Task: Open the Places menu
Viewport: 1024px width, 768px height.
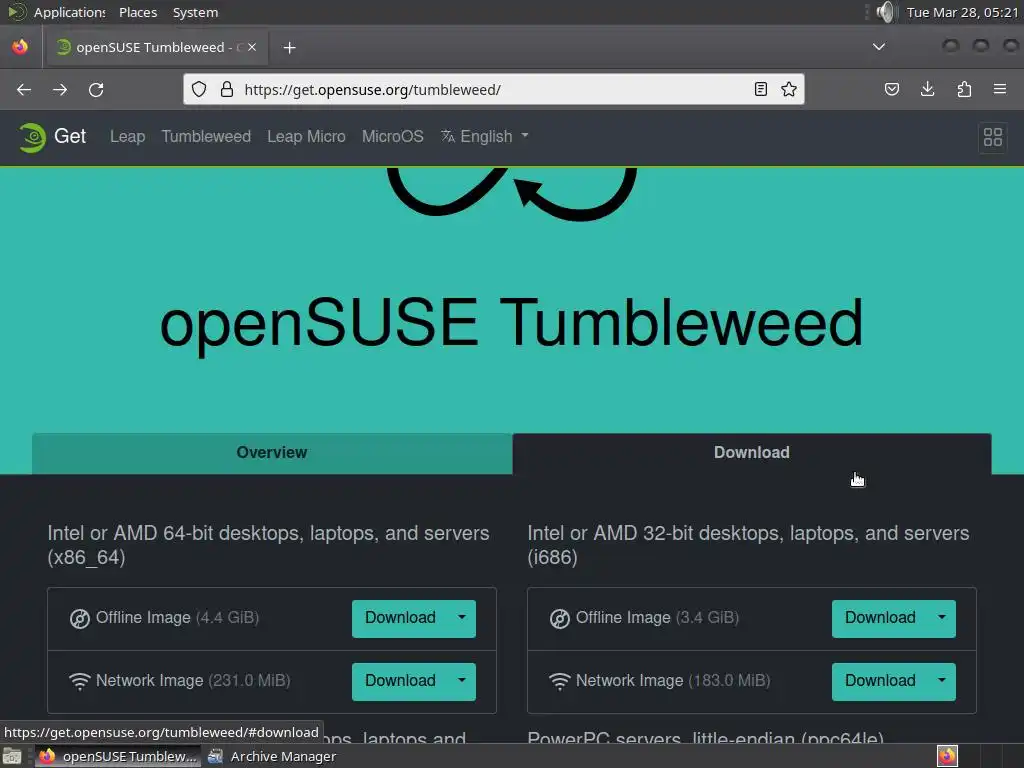Action: click(138, 12)
